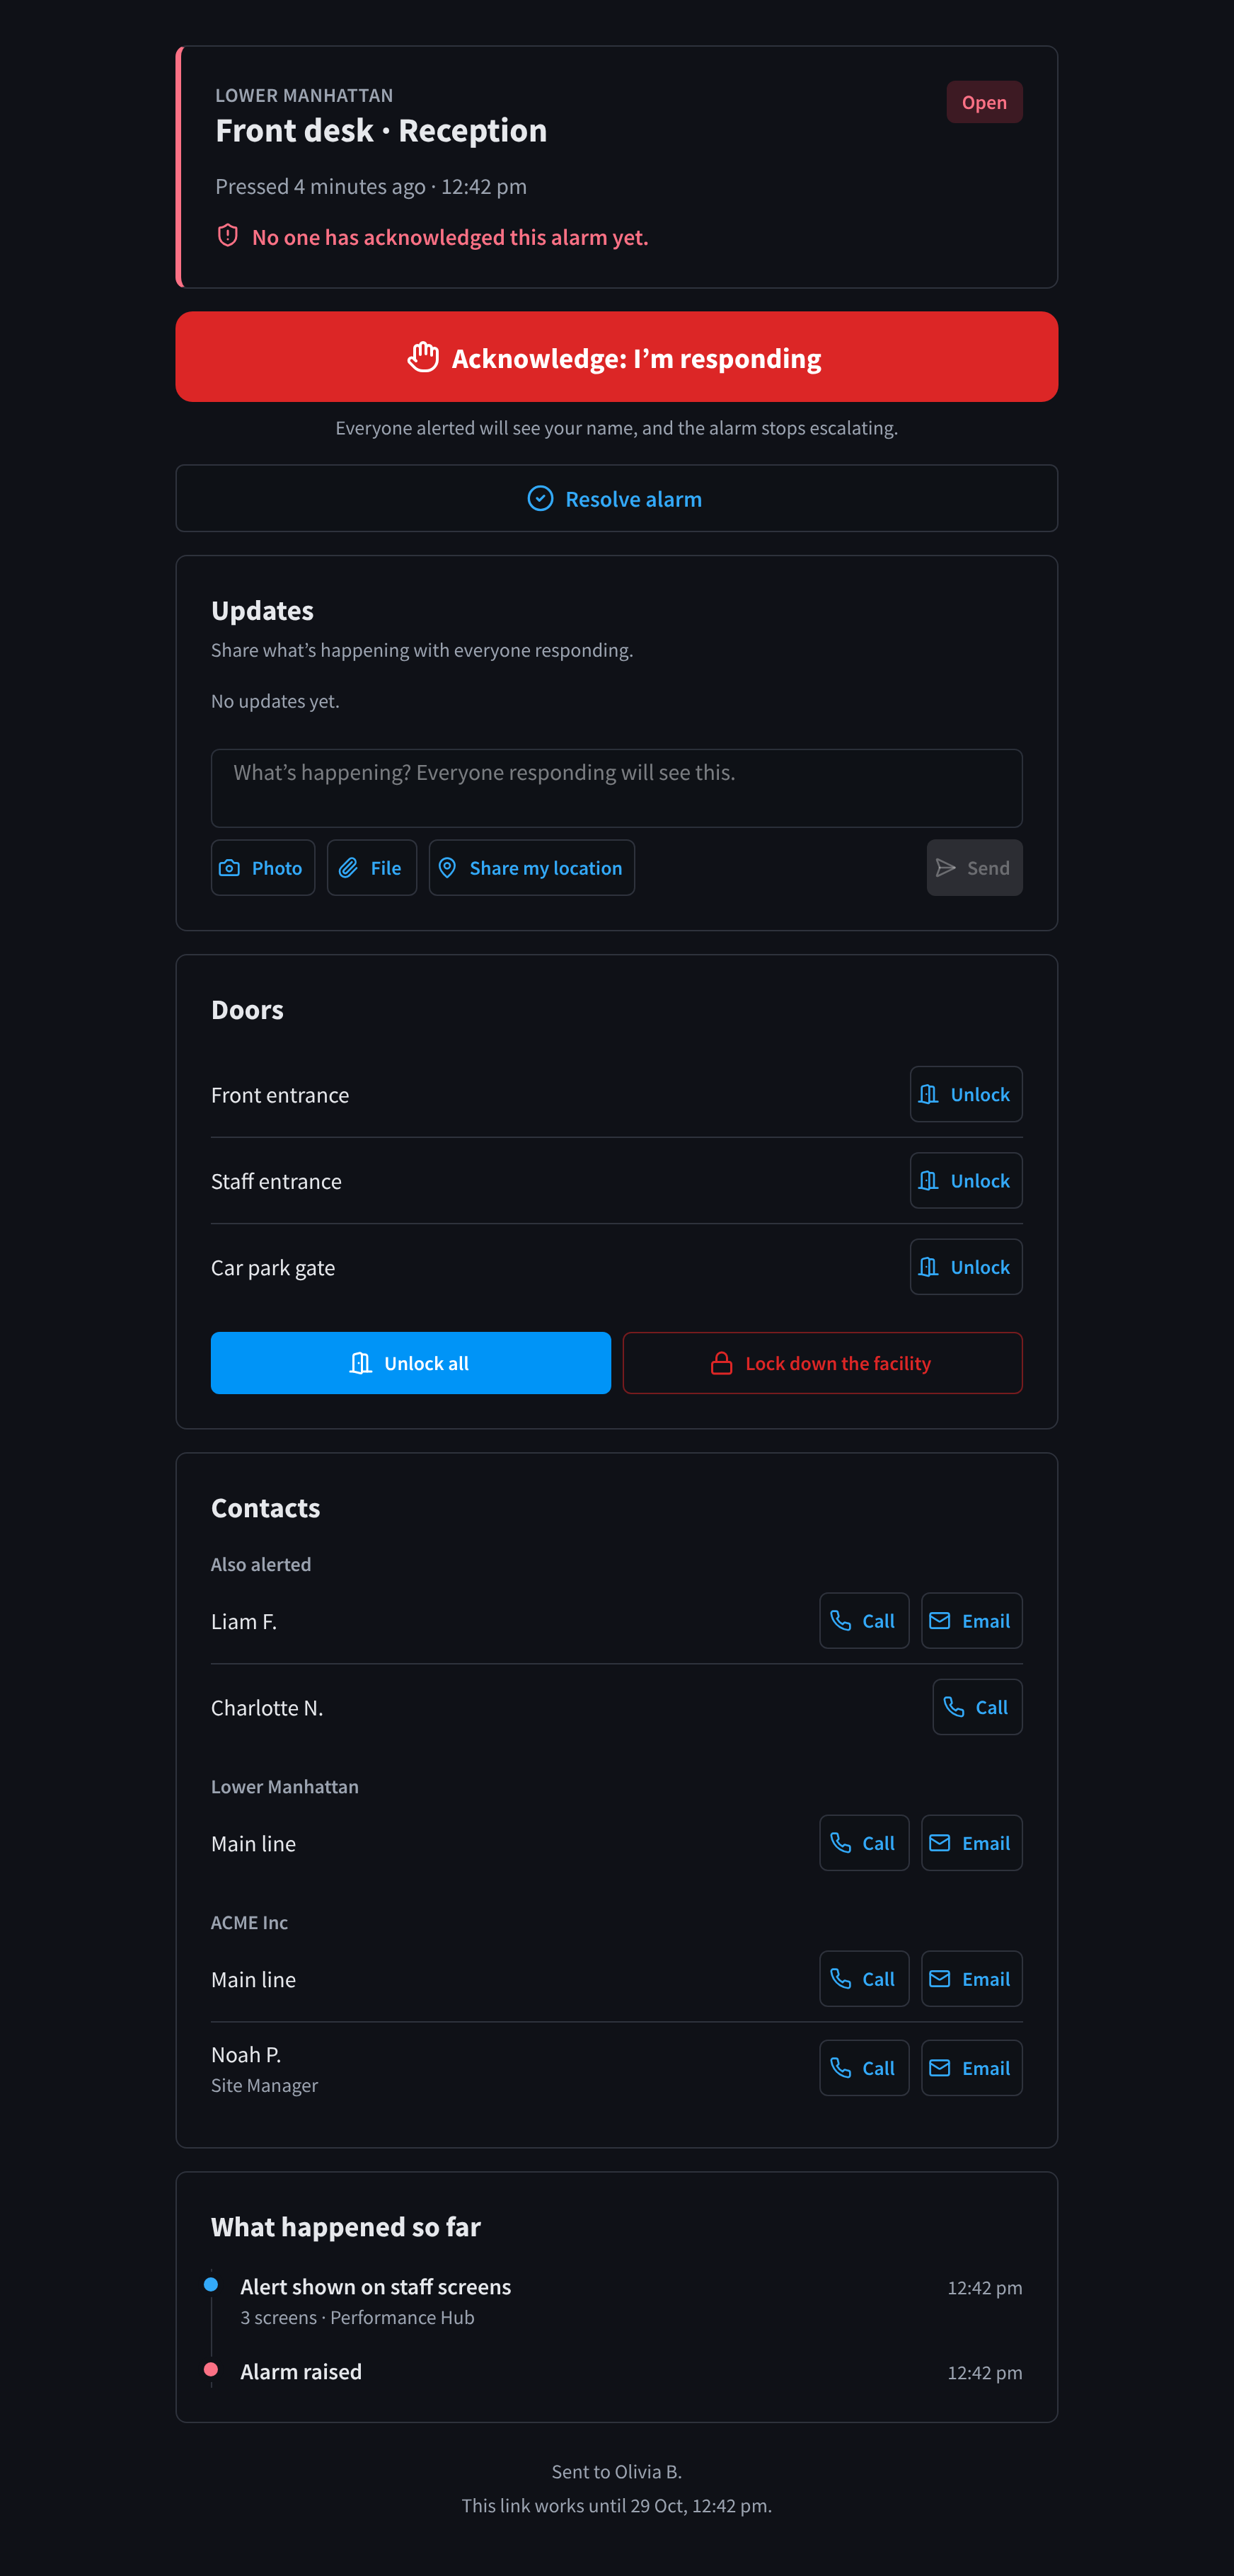Click the camera icon in the Photo button

click(229, 868)
